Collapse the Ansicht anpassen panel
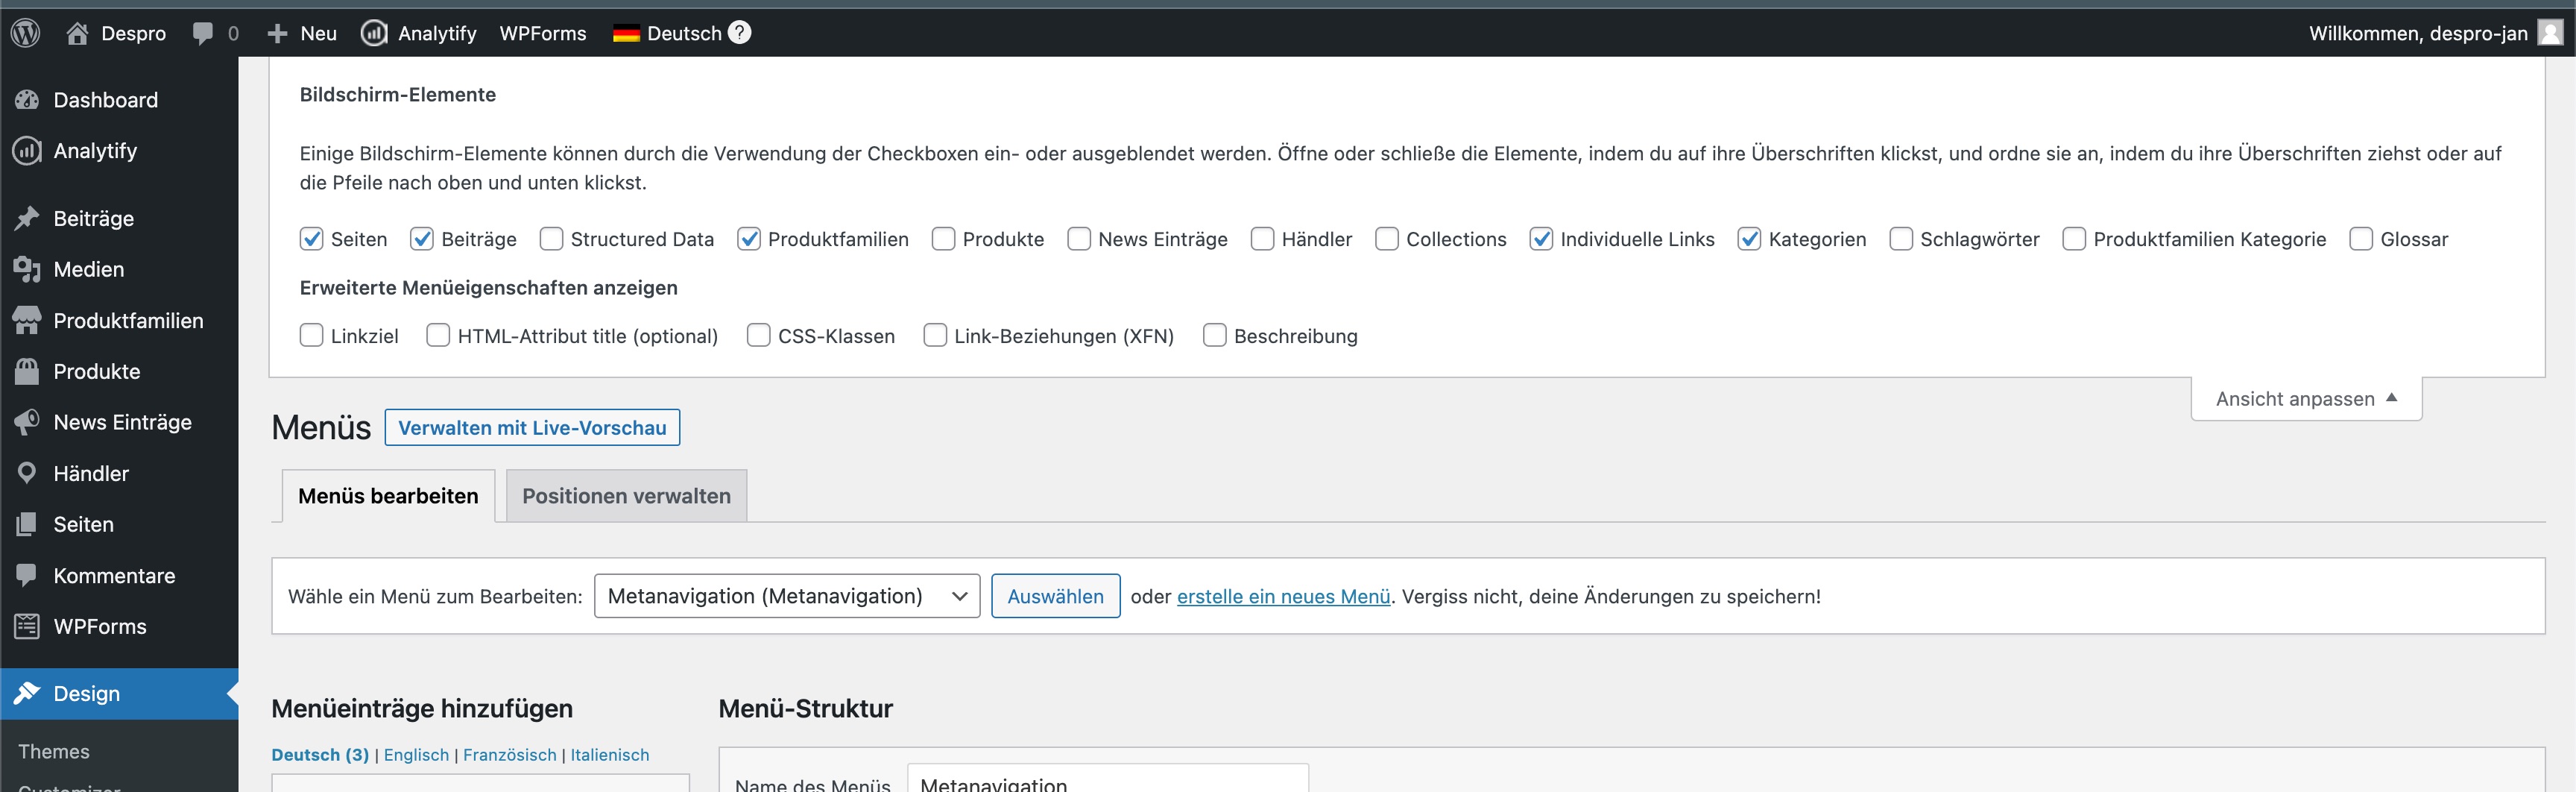Image resolution: width=2576 pixels, height=792 pixels. 2306,399
